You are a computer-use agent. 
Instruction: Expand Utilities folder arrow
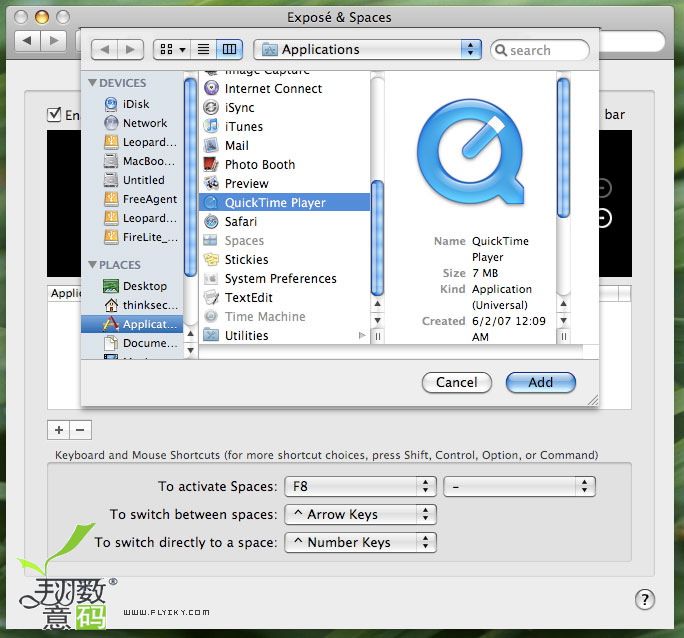pos(362,335)
